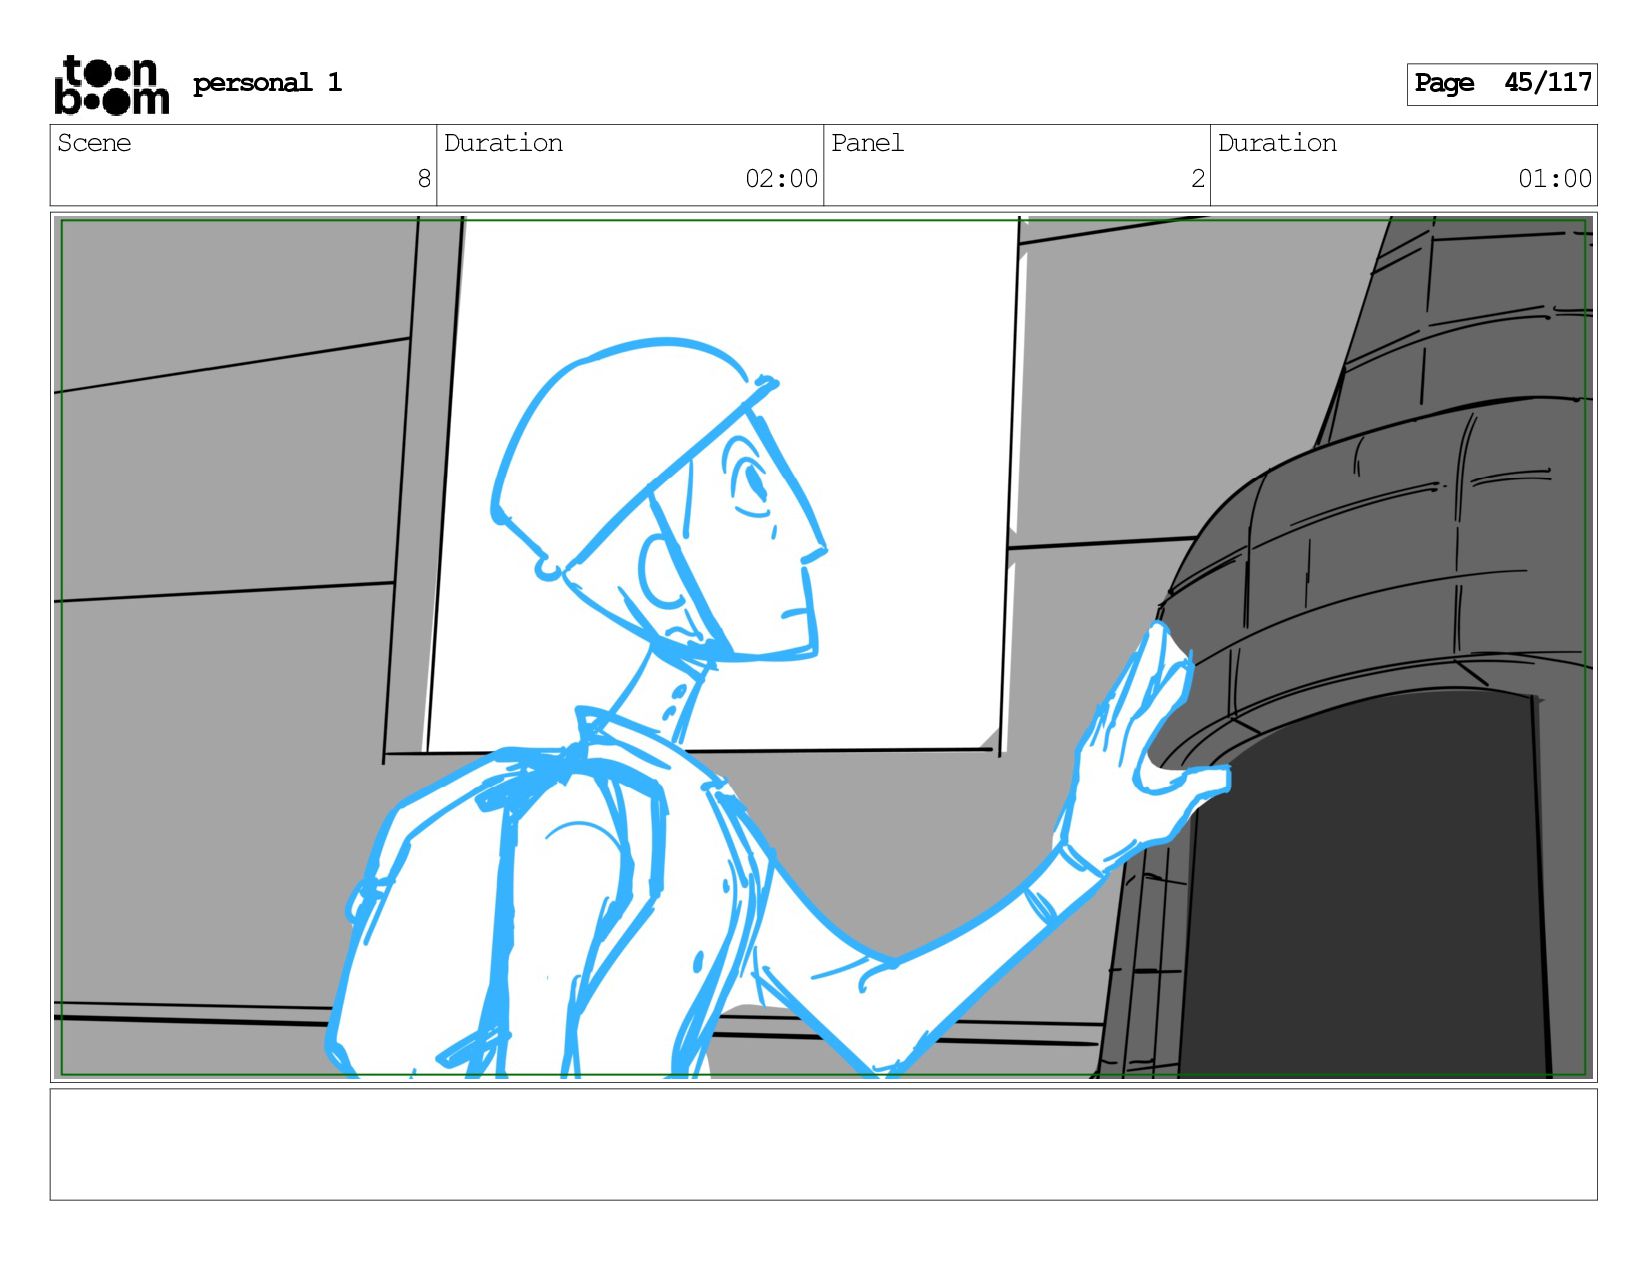This screenshot has height=1275, width=1650.
Task: Select the 'personal 1' project title
Action: [267, 83]
